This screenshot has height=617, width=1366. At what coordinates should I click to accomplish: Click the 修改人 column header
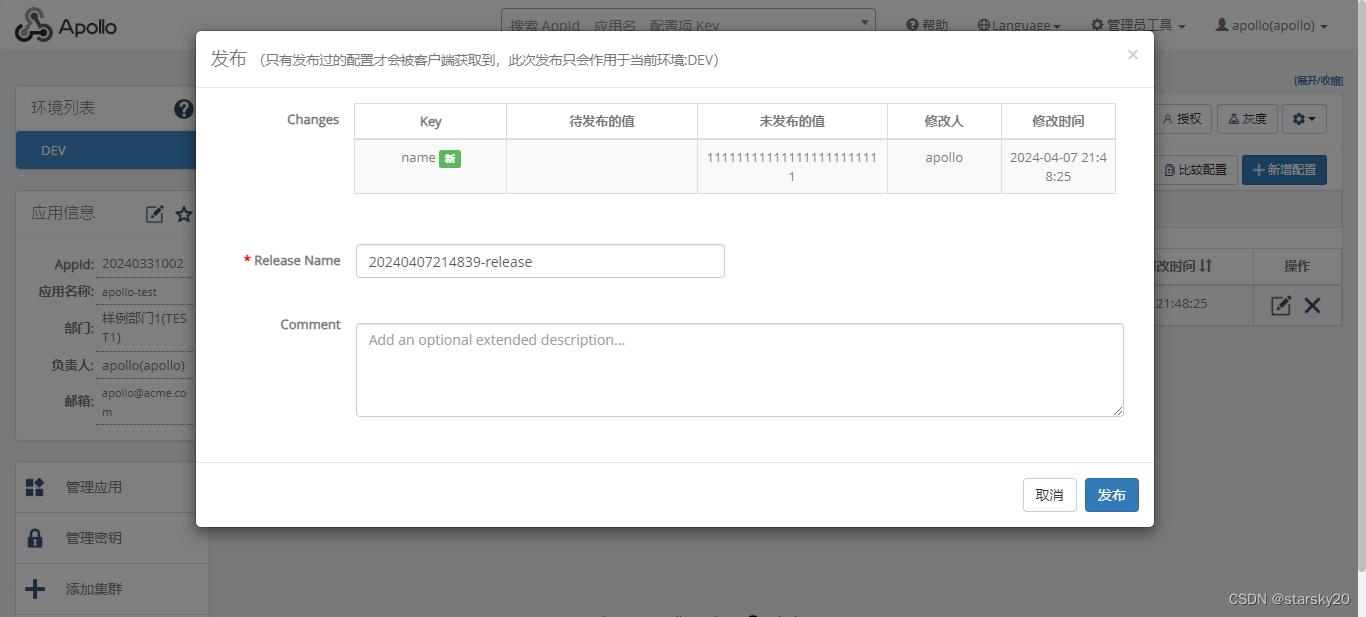pos(944,121)
